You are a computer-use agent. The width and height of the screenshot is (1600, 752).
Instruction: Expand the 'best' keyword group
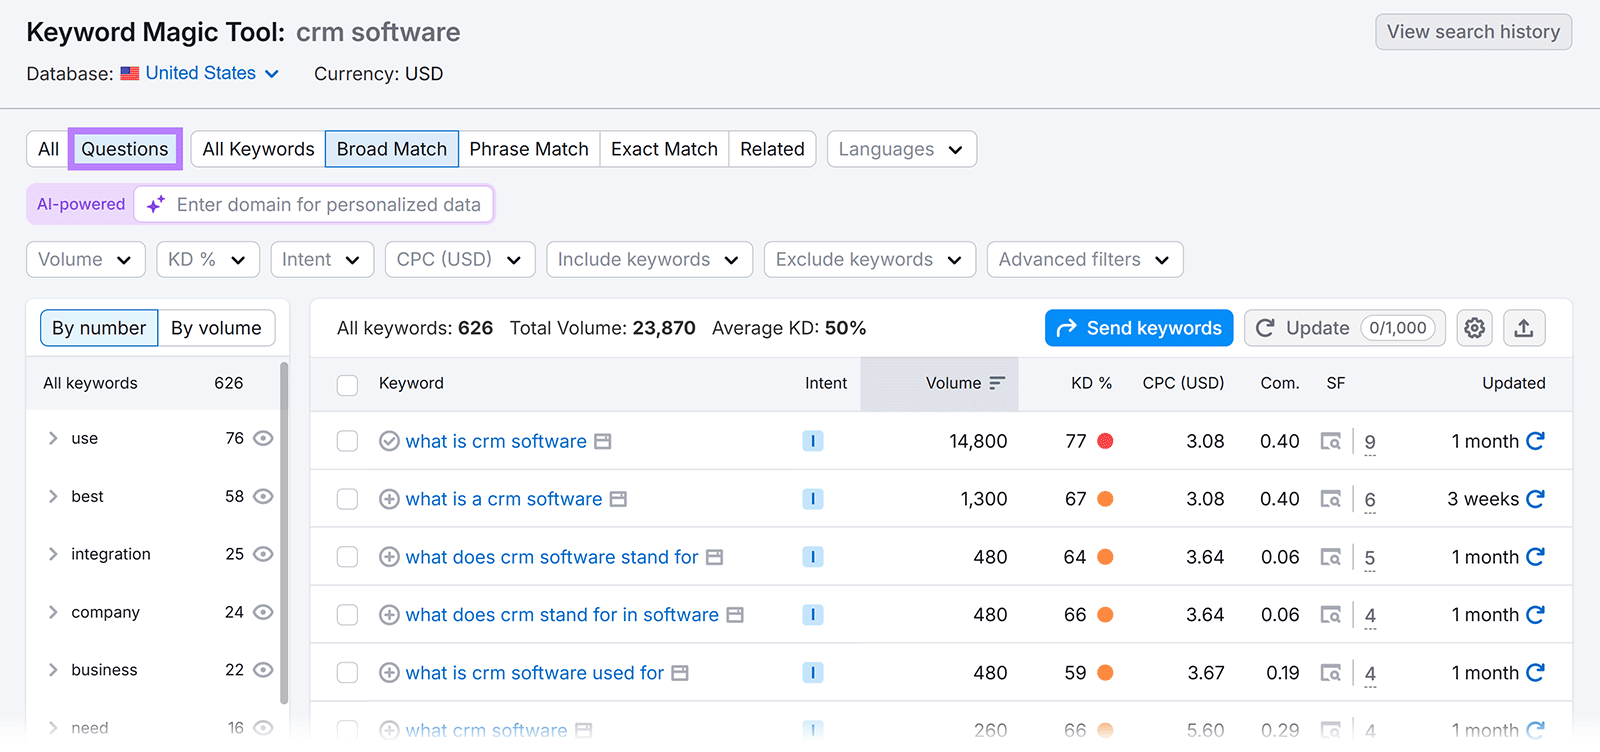pos(53,496)
